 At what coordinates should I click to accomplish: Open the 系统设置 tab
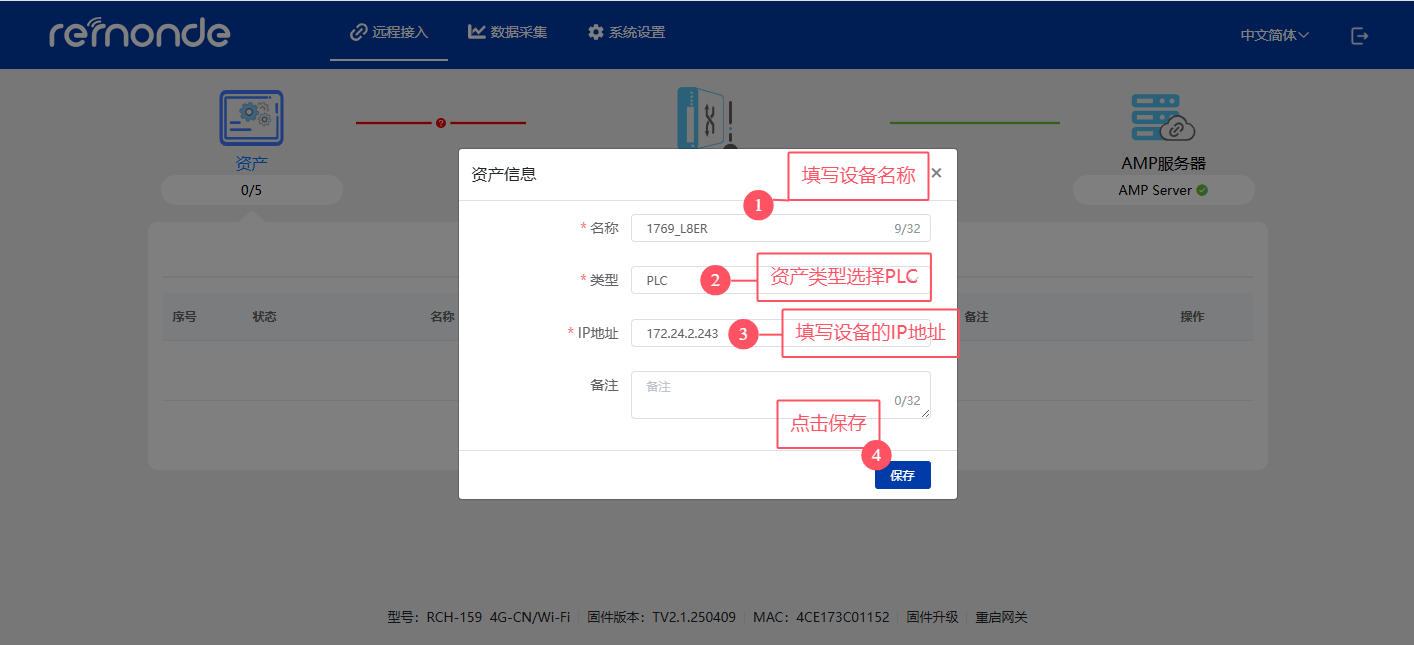tap(626, 32)
